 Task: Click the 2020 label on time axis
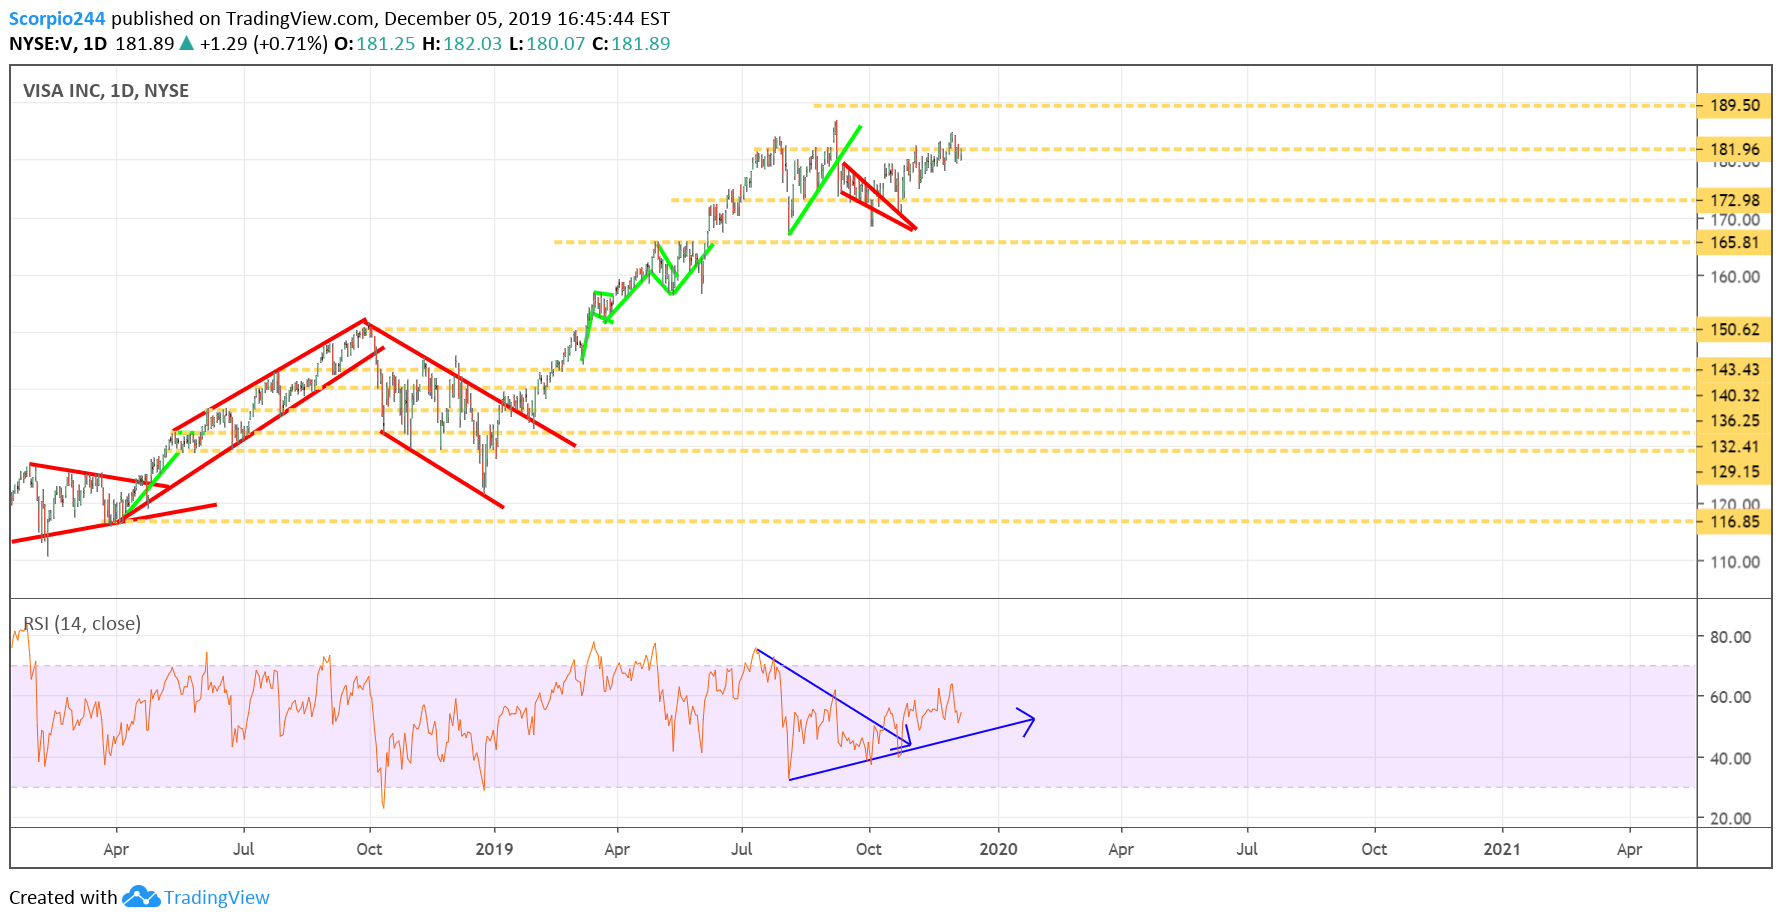998,849
